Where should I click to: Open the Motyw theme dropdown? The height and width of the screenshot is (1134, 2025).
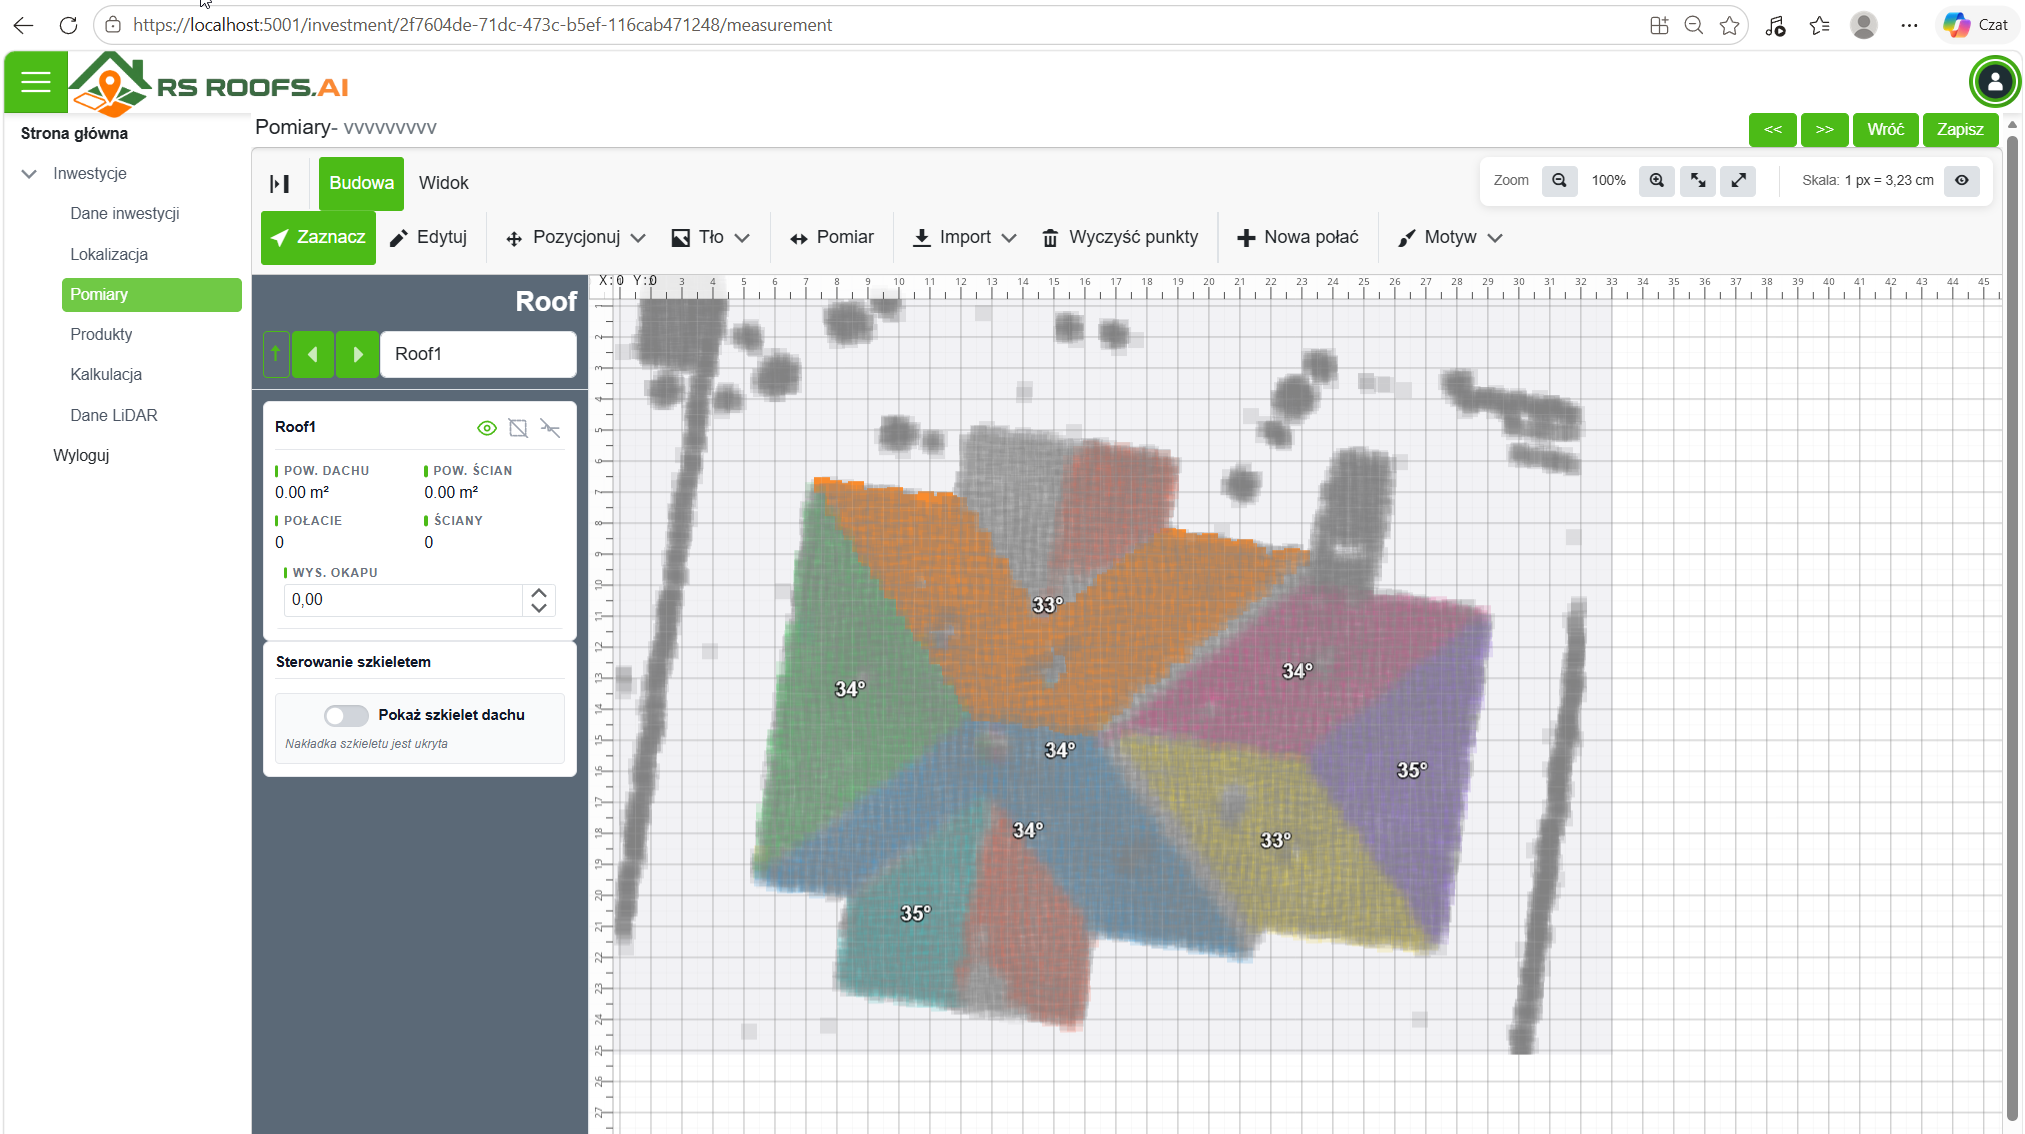pyautogui.click(x=1450, y=238)
